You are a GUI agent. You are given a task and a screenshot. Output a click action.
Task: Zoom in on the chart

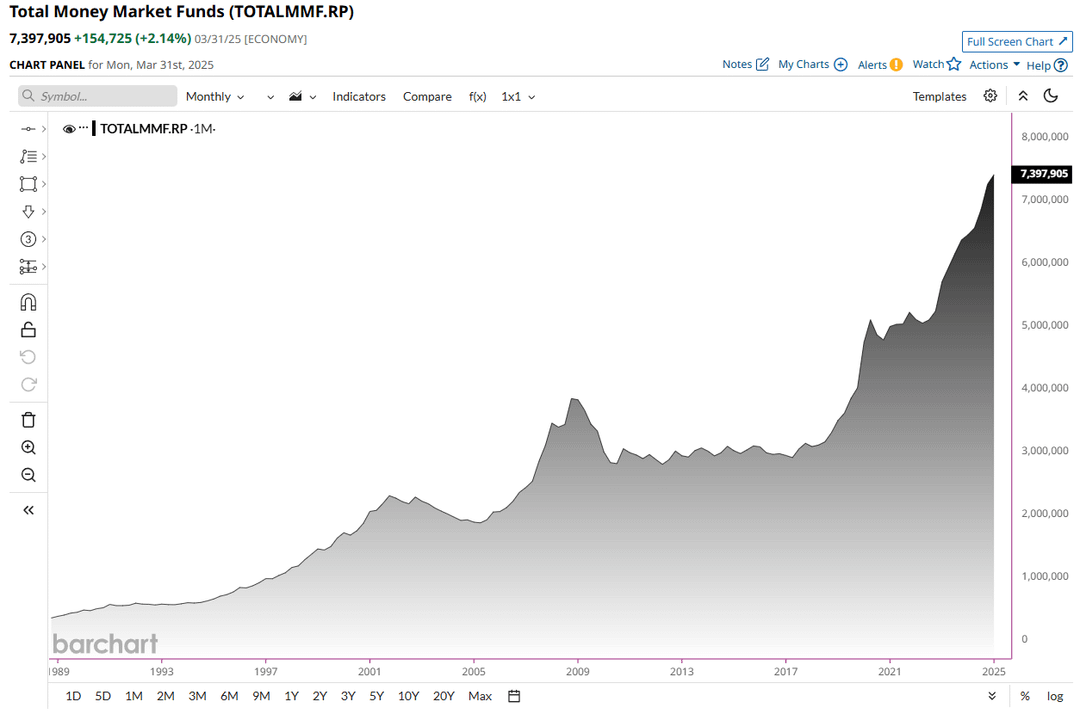[27, 447]
